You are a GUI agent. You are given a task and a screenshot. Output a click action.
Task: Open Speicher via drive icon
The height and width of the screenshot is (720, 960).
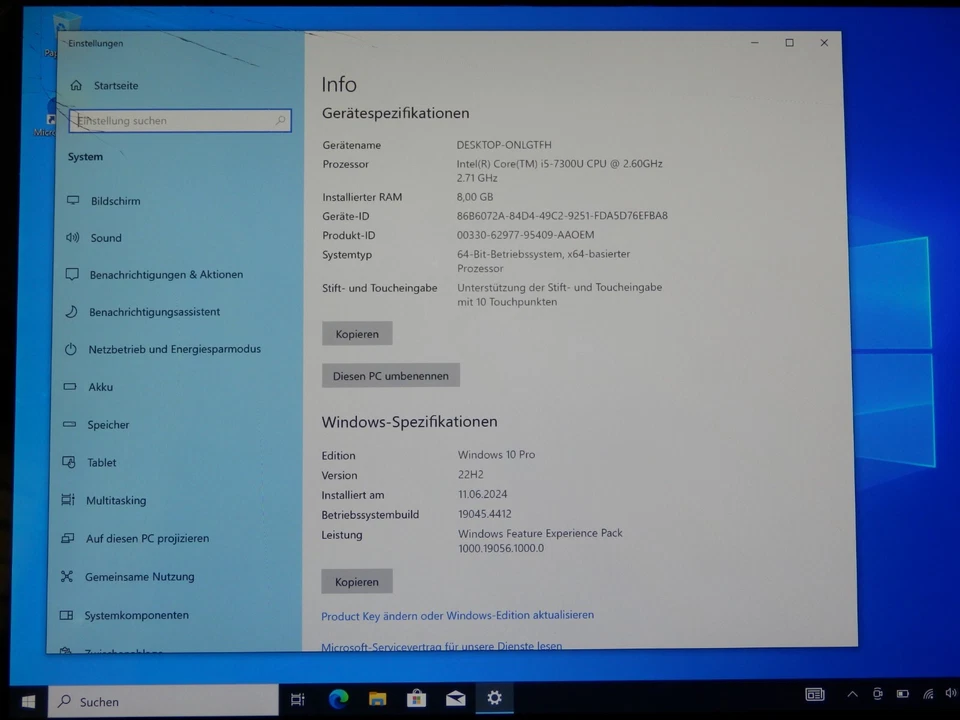tap(72, 425)
